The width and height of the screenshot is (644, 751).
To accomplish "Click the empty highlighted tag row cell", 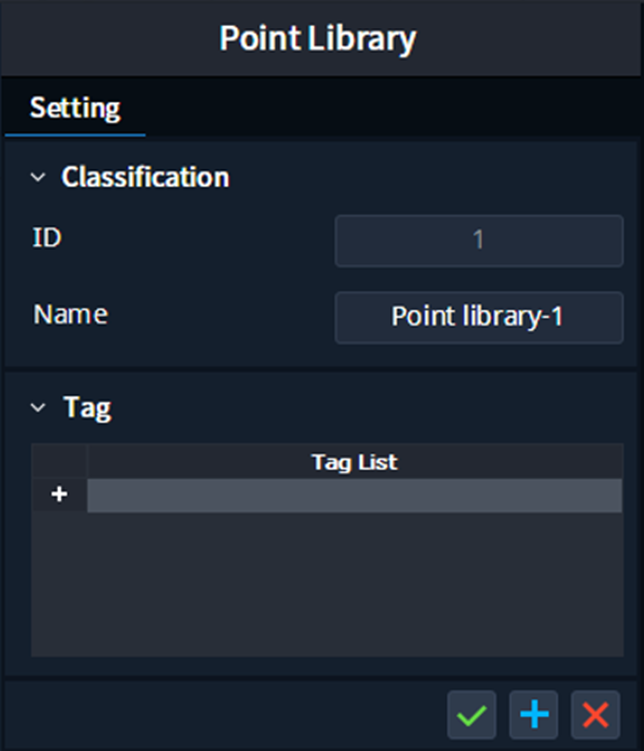I will coord(355,495).
